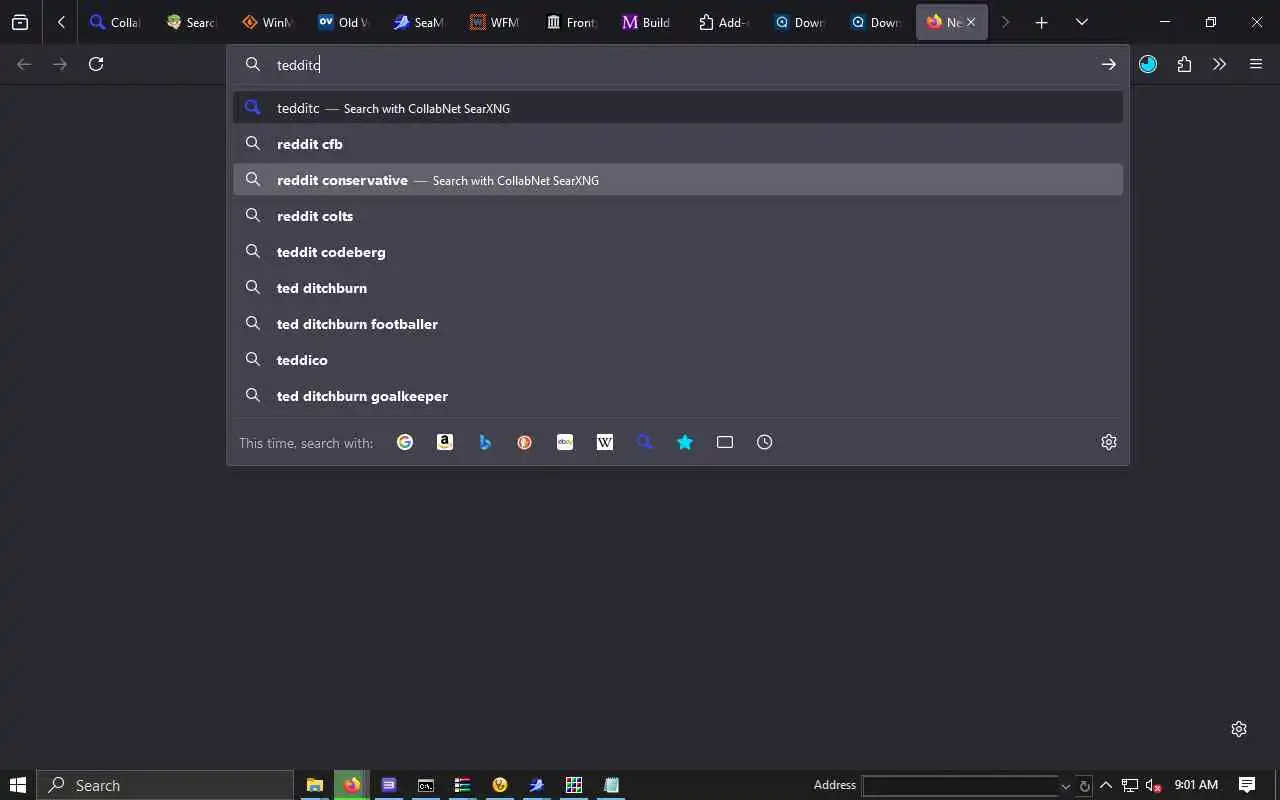The width and height of the screenshot is (1280, 800).
Task: Open the list all tabs dropdown
Action: 1081,22
